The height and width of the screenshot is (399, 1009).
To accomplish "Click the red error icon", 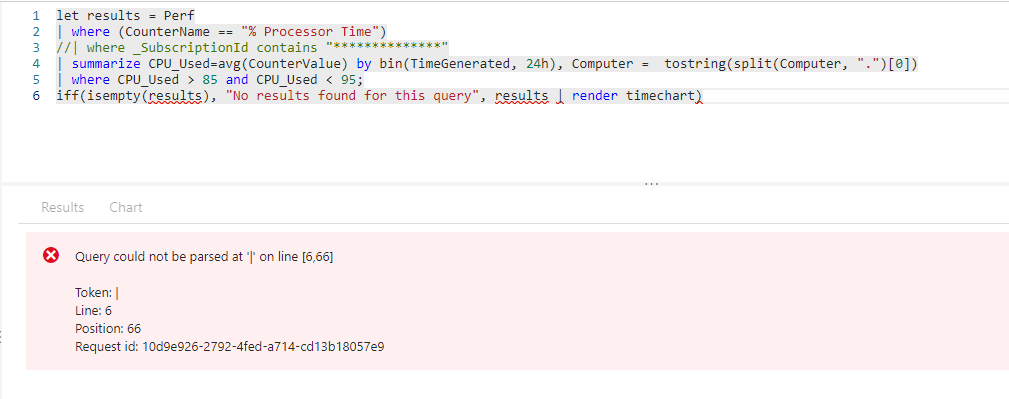I will coord(51,255).
